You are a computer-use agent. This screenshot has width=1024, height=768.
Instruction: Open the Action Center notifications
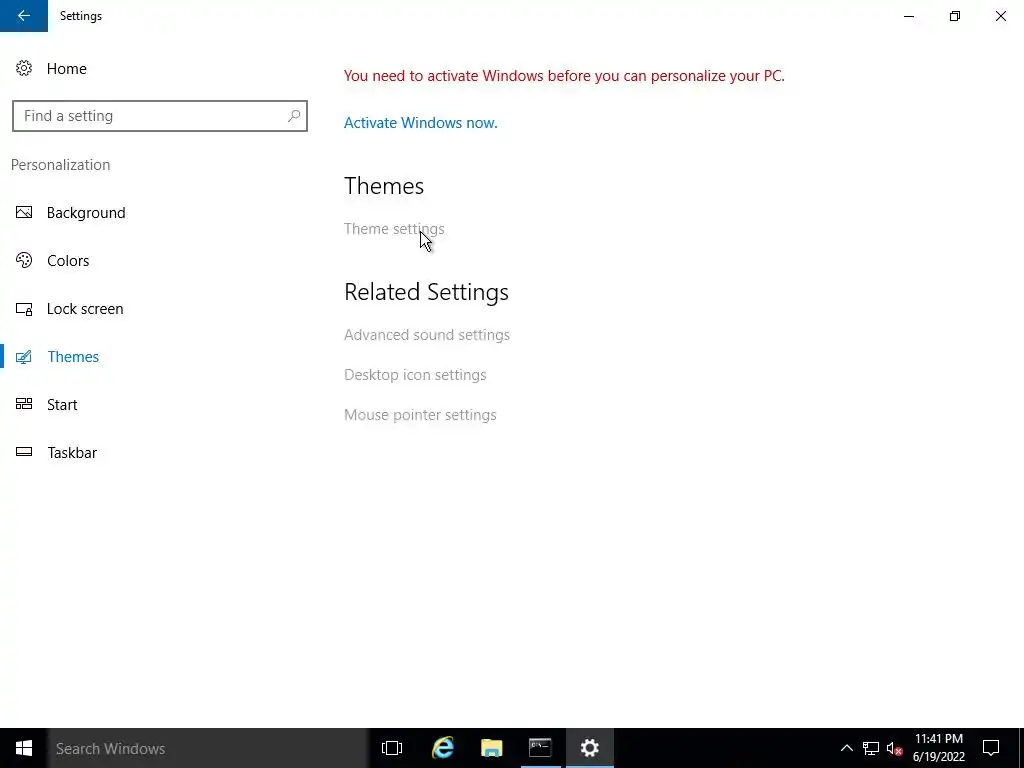point(991,748)
